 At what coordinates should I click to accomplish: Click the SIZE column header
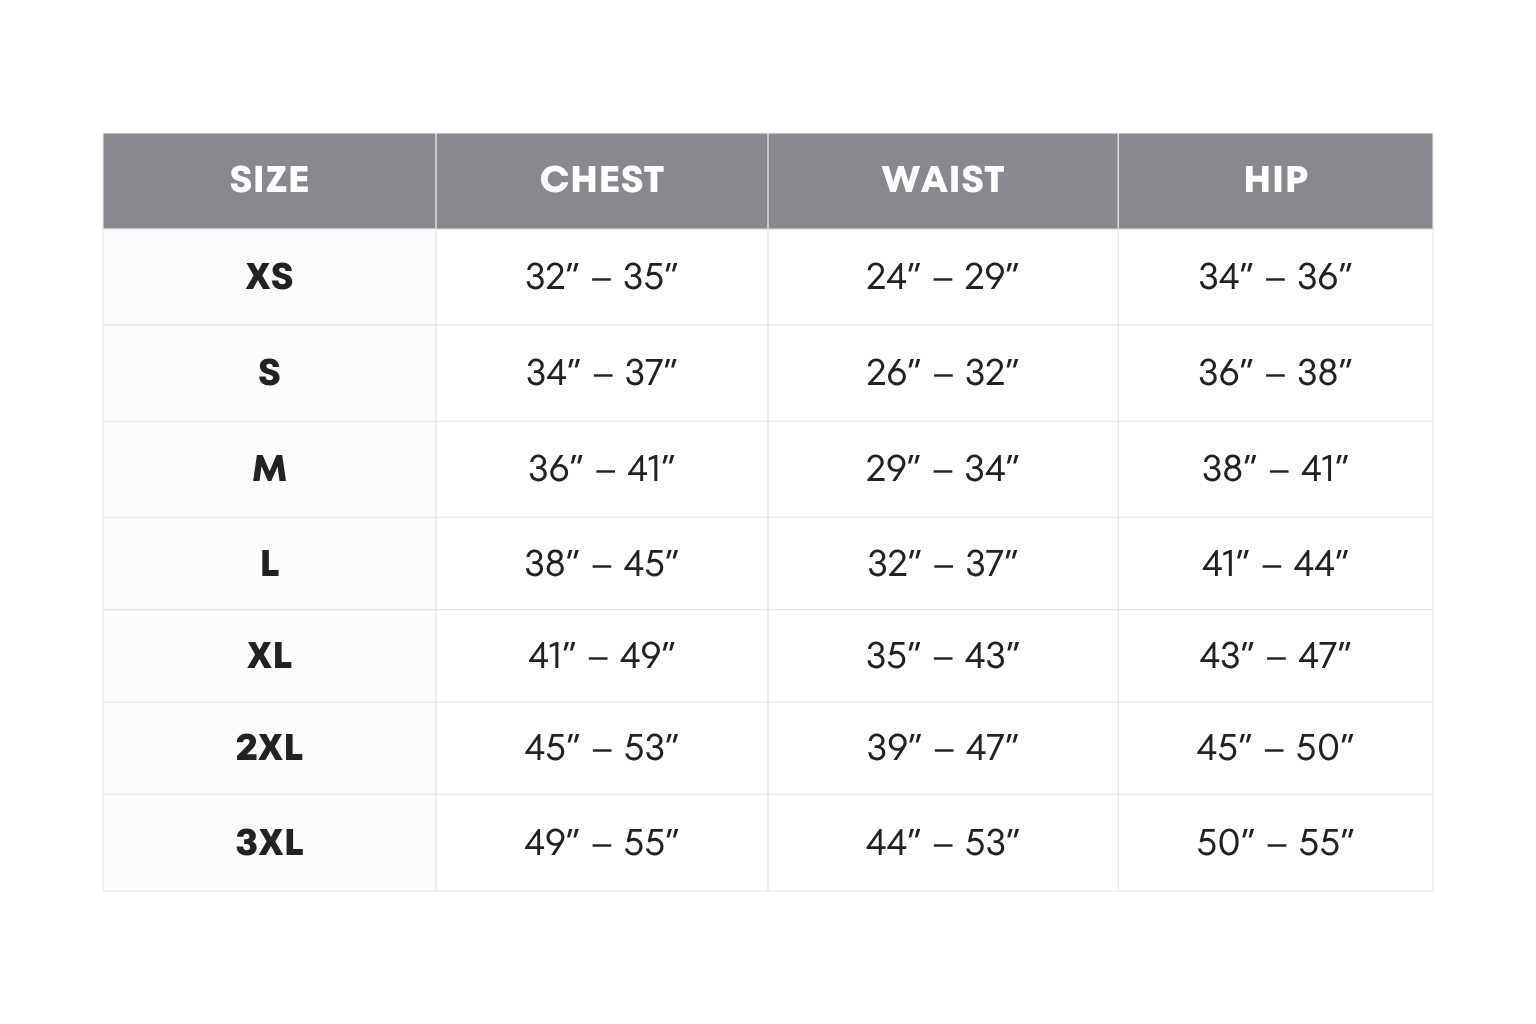pos(269,180)
